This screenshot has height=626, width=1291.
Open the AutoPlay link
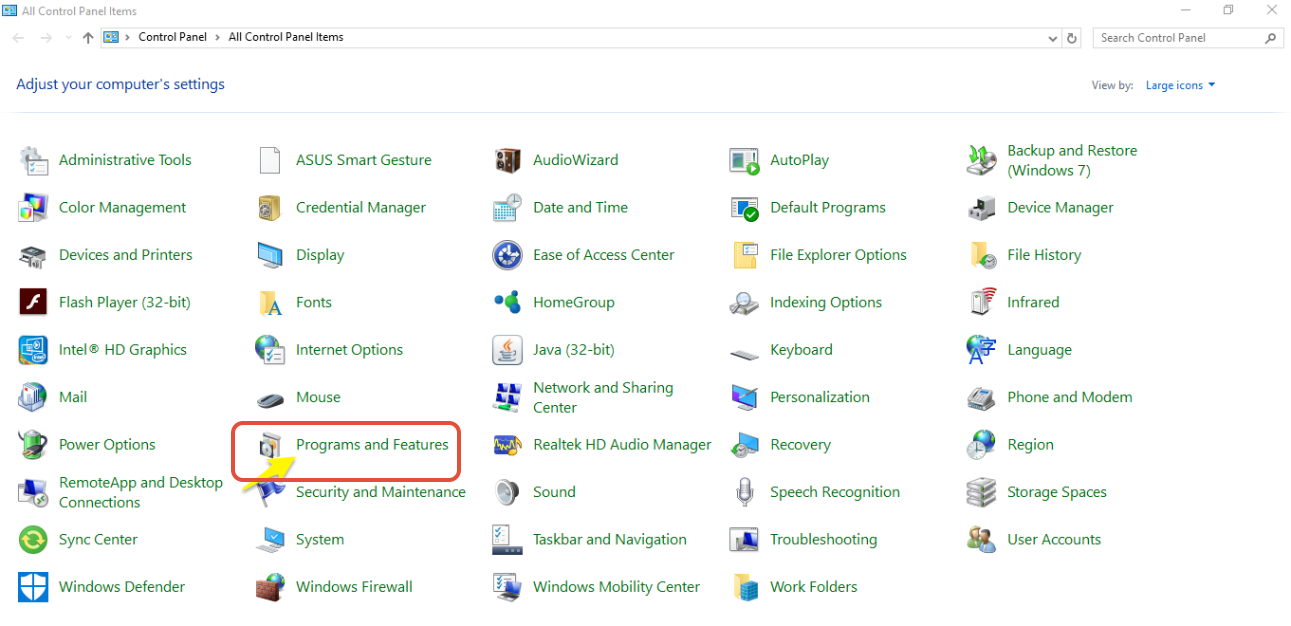pos(799,160)
